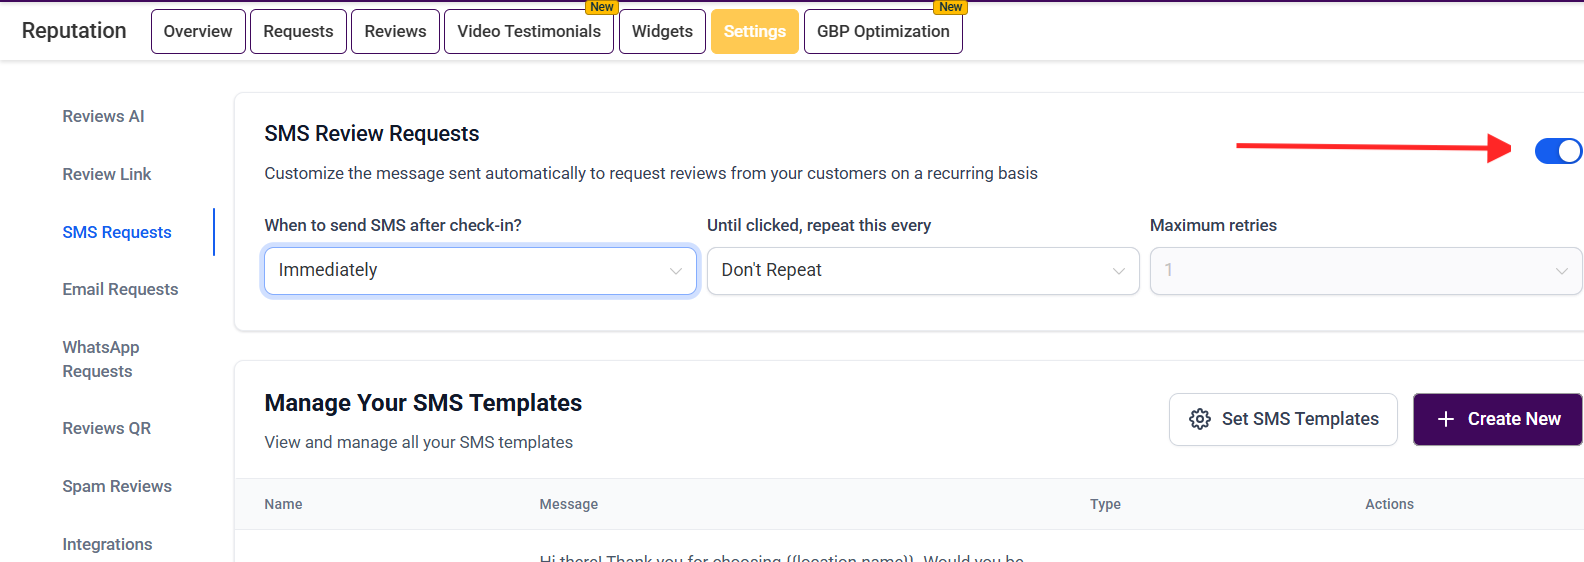
Task: Click plus icon on Create New button
Action: 1445,419
